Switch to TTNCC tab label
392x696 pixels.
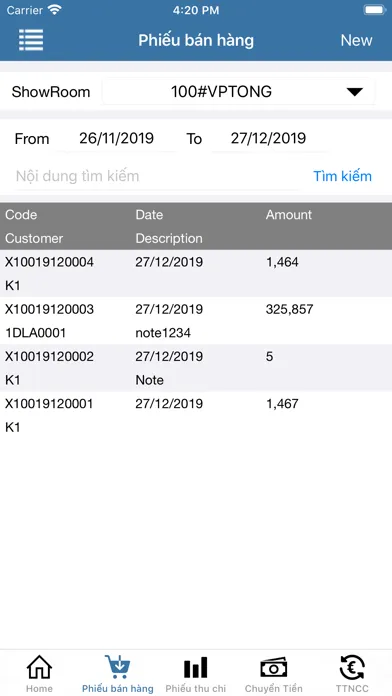pos(352,688)
